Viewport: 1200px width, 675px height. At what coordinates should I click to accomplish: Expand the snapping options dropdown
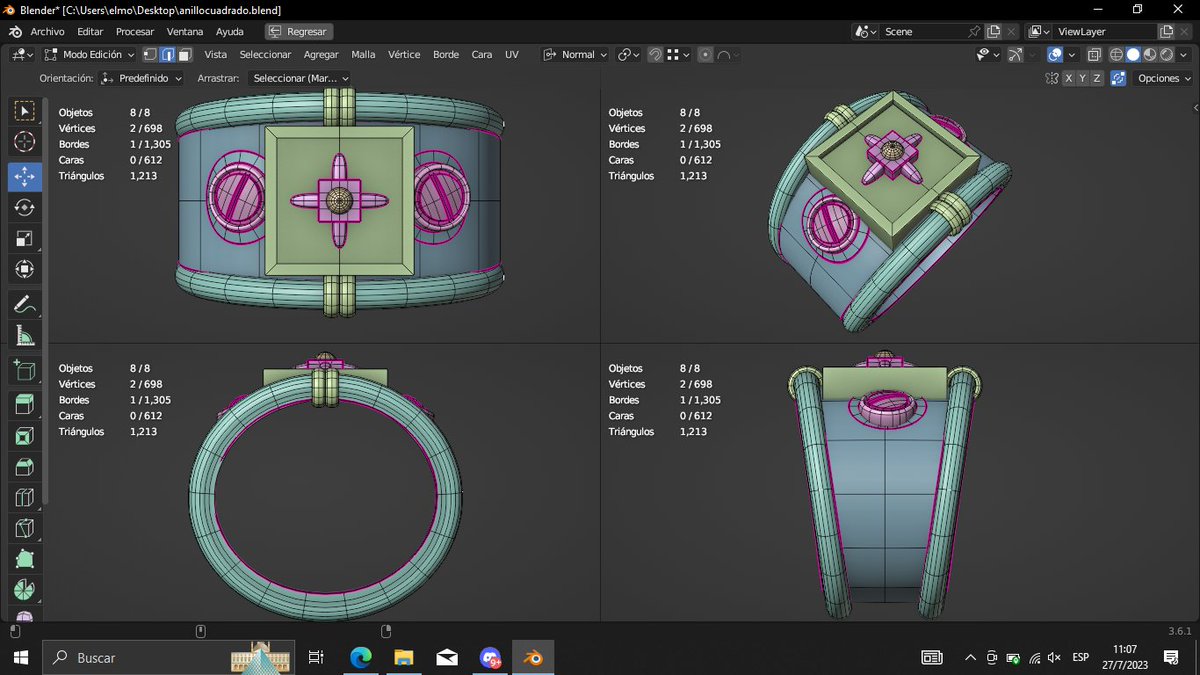678,55
